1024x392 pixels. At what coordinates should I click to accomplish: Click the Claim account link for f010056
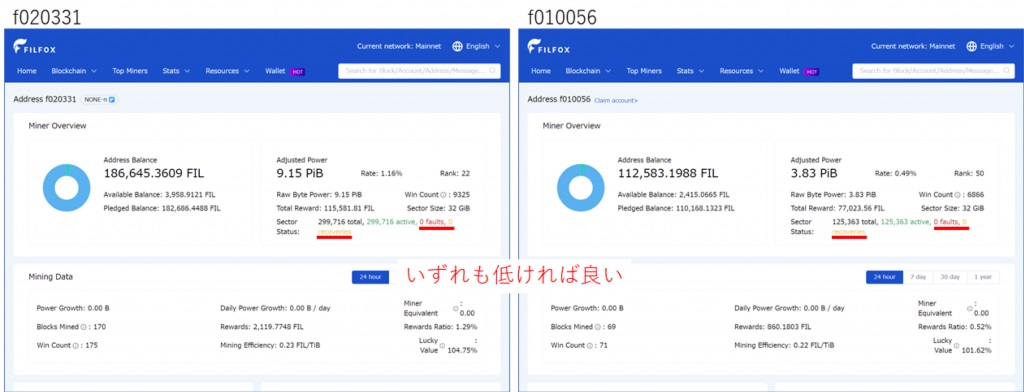tap(616, 101)
